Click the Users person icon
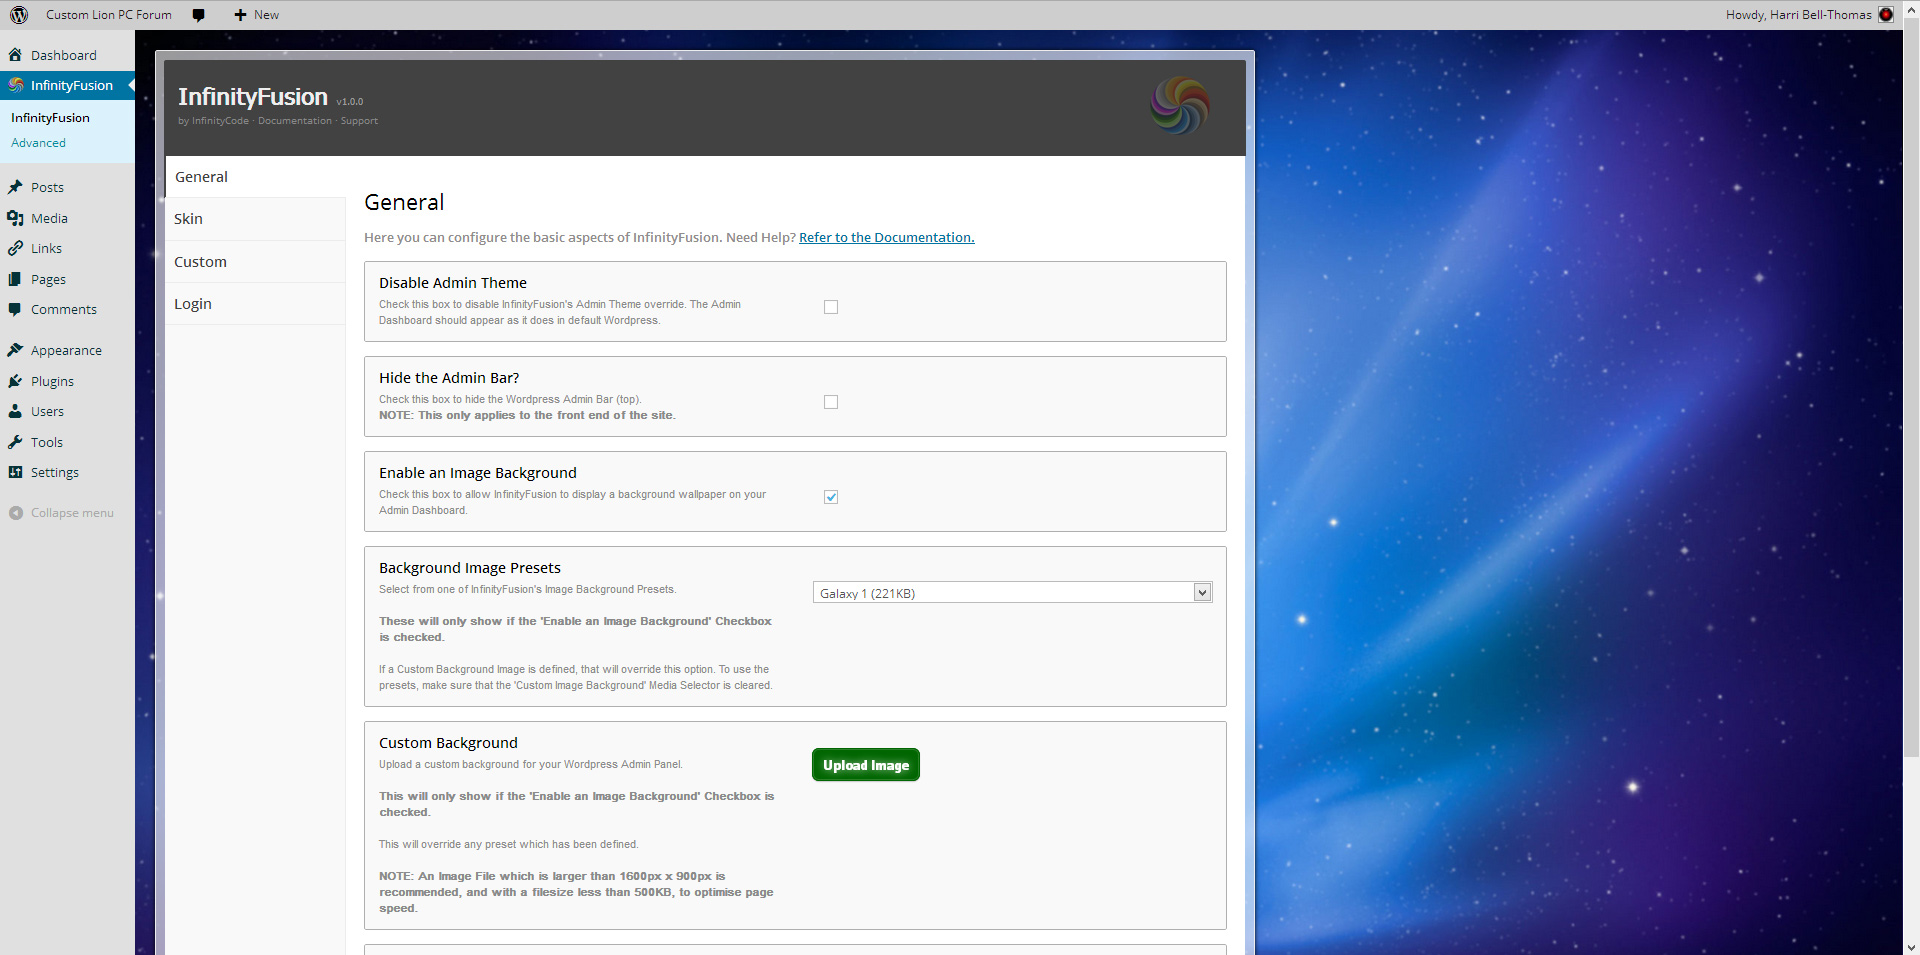Image resolution: width=1920 pixels, height=955 pixels. (15, 411)
